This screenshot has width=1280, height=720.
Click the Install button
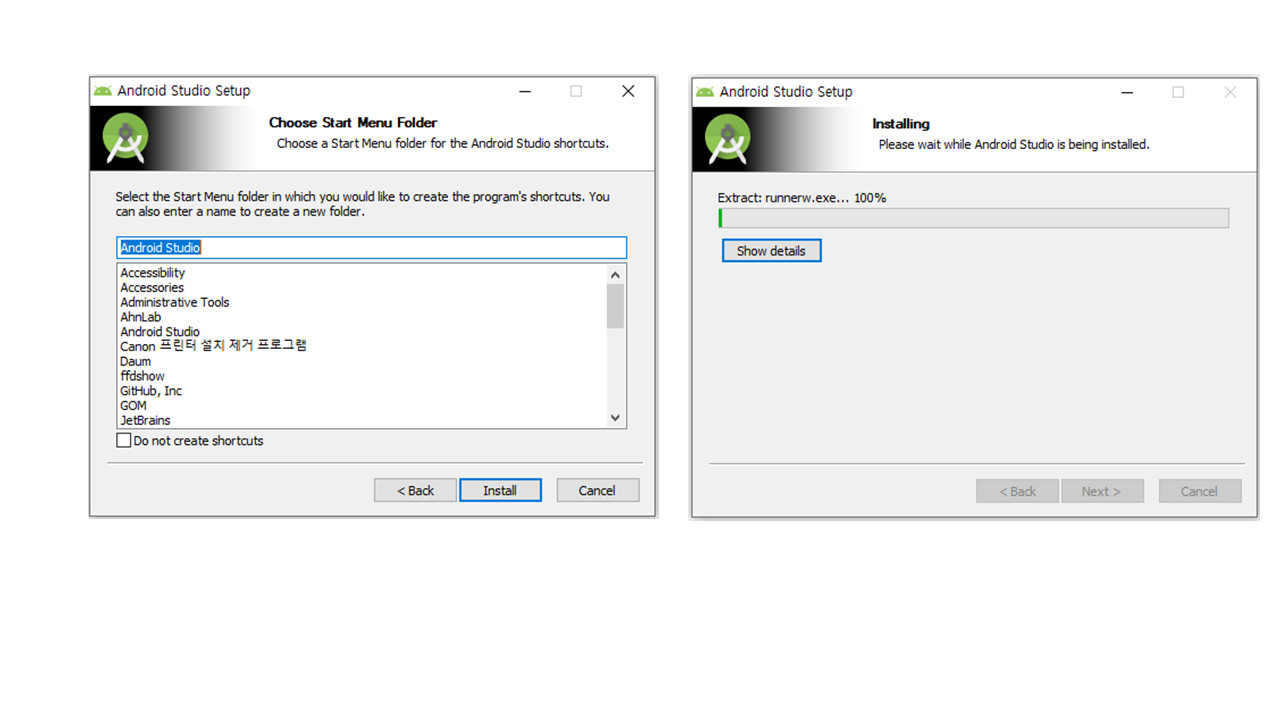(x=500, y=490)
